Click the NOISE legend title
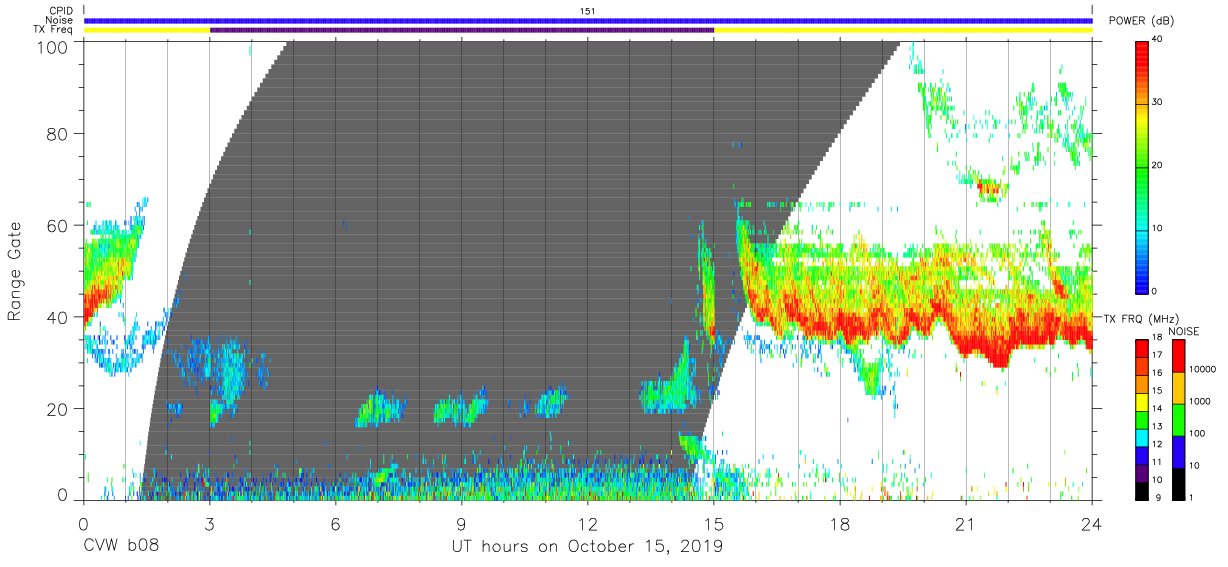 click(1184, 331)
